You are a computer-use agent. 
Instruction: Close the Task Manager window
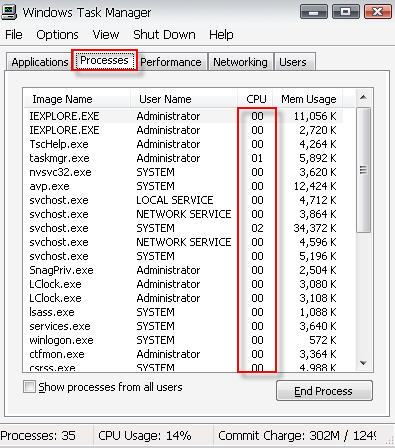coord(378,12)
